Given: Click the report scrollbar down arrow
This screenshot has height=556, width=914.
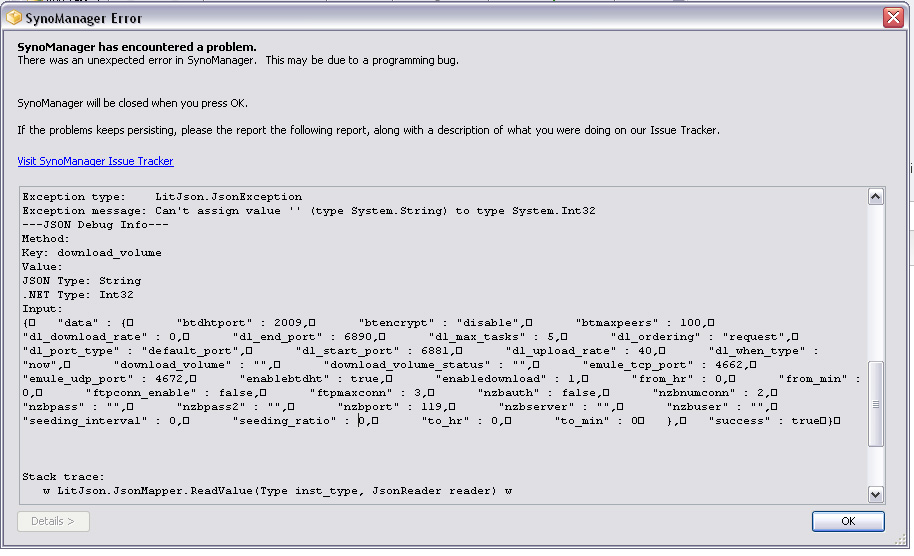Looking at the screenshot, I should tap(875, 494).
